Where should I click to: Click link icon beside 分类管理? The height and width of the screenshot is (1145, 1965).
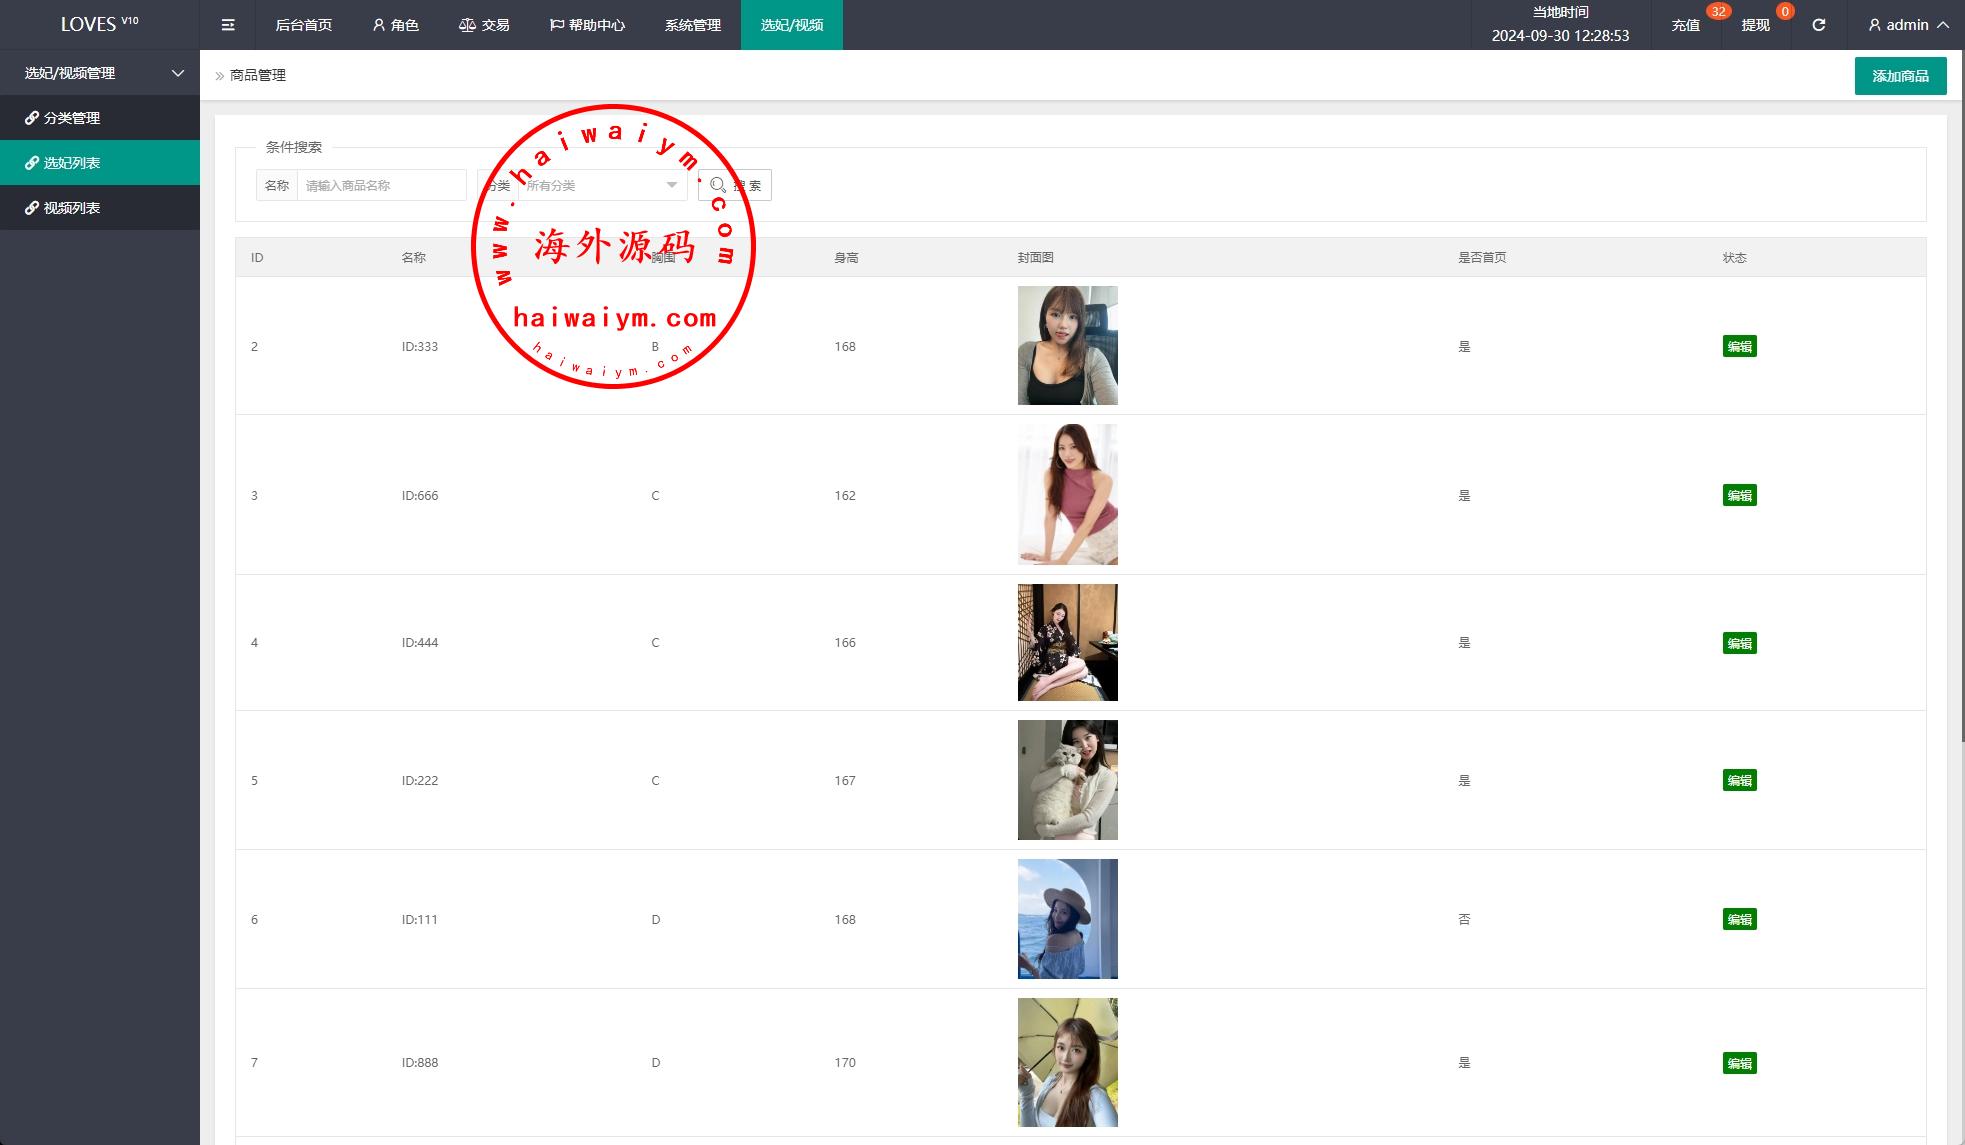pos(32,118)
